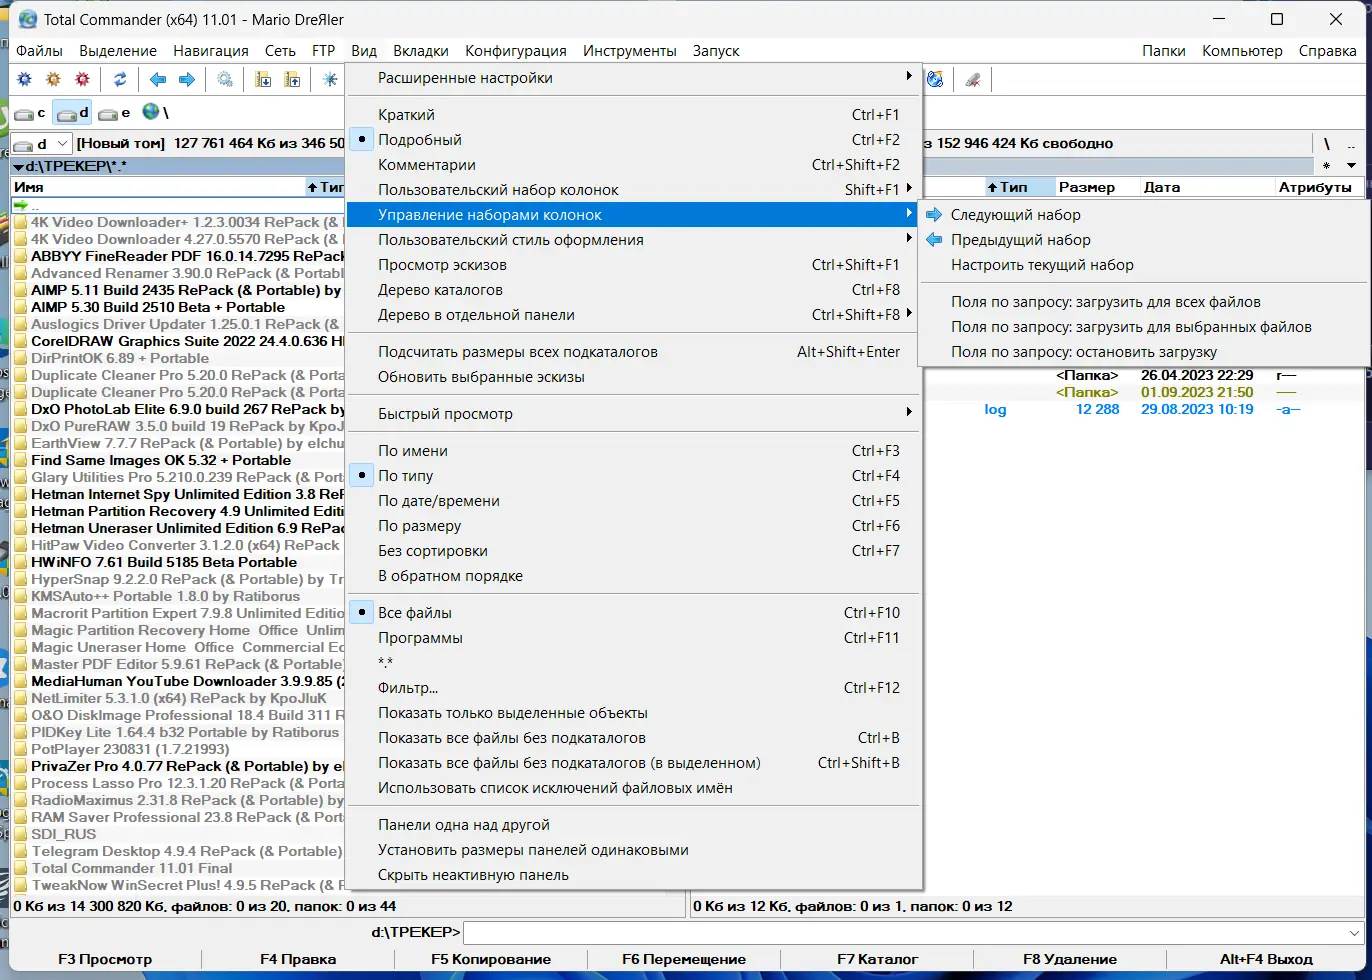Open the Конфигурация menu
This screenshot has height=980, width=1372.
516,51
